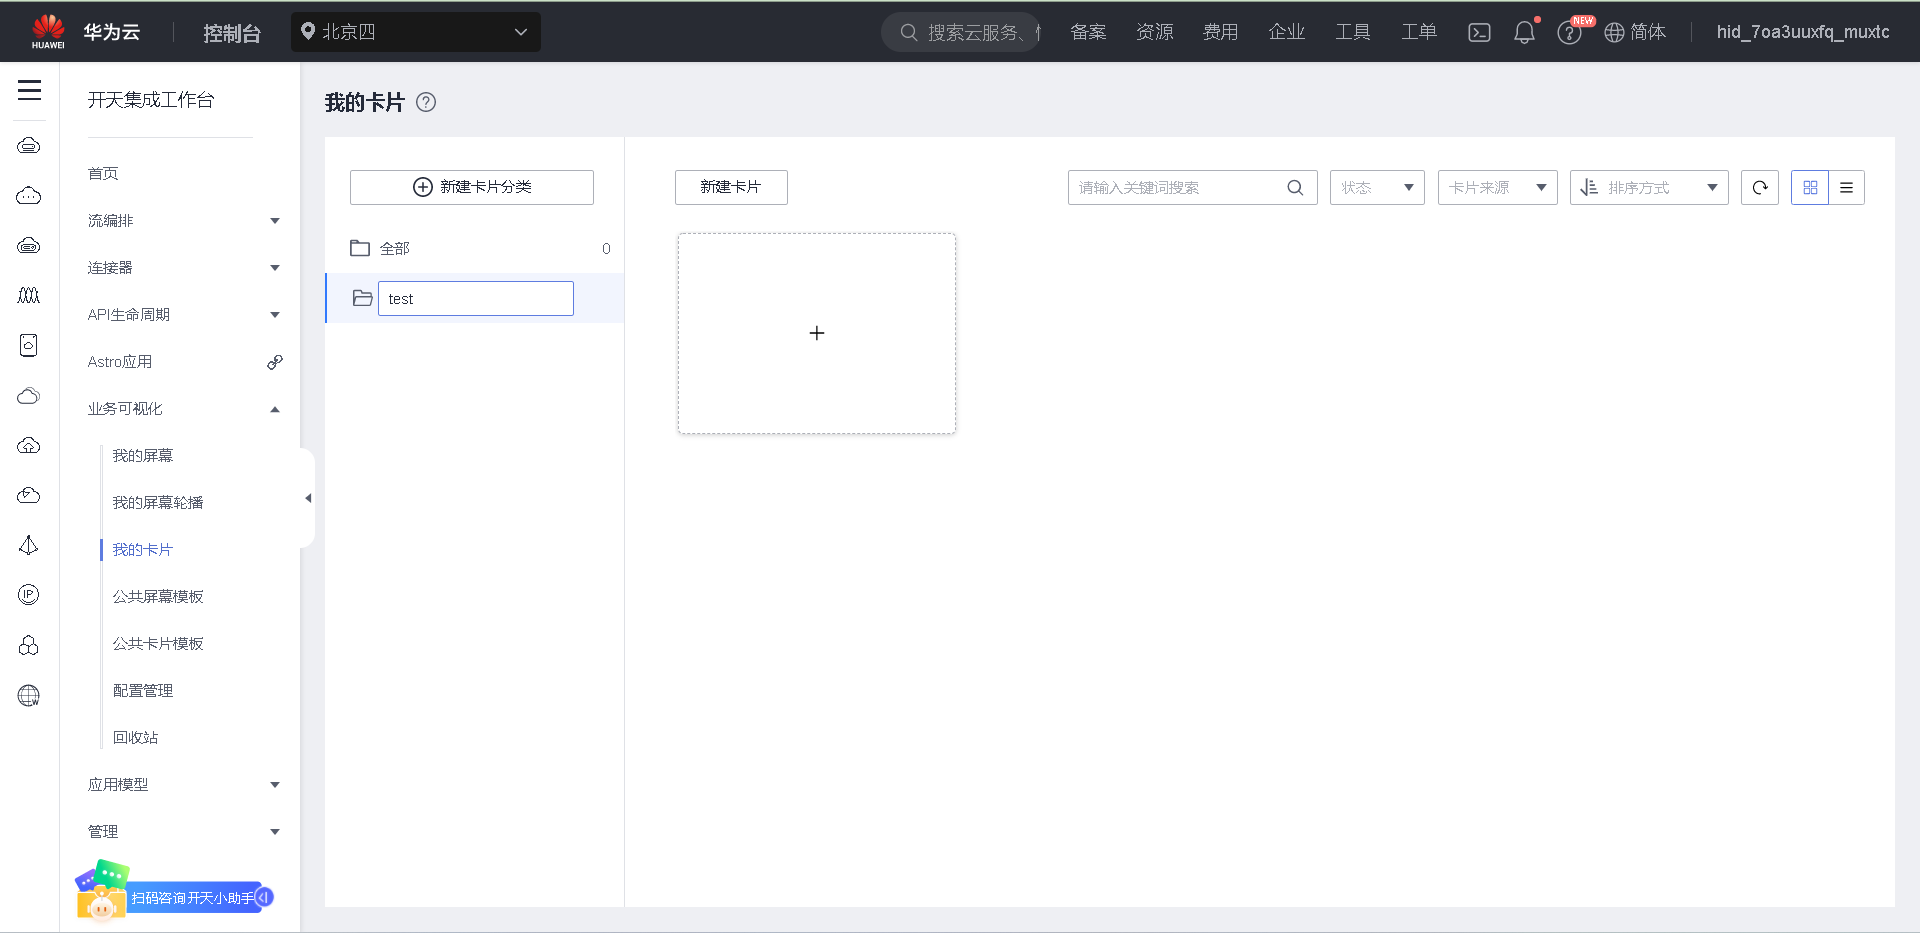Image resolution: width=1920 pixels, height=933 pixels.
Task: Click the three-hexagons icon in left rail
Action: coord(29,645)
